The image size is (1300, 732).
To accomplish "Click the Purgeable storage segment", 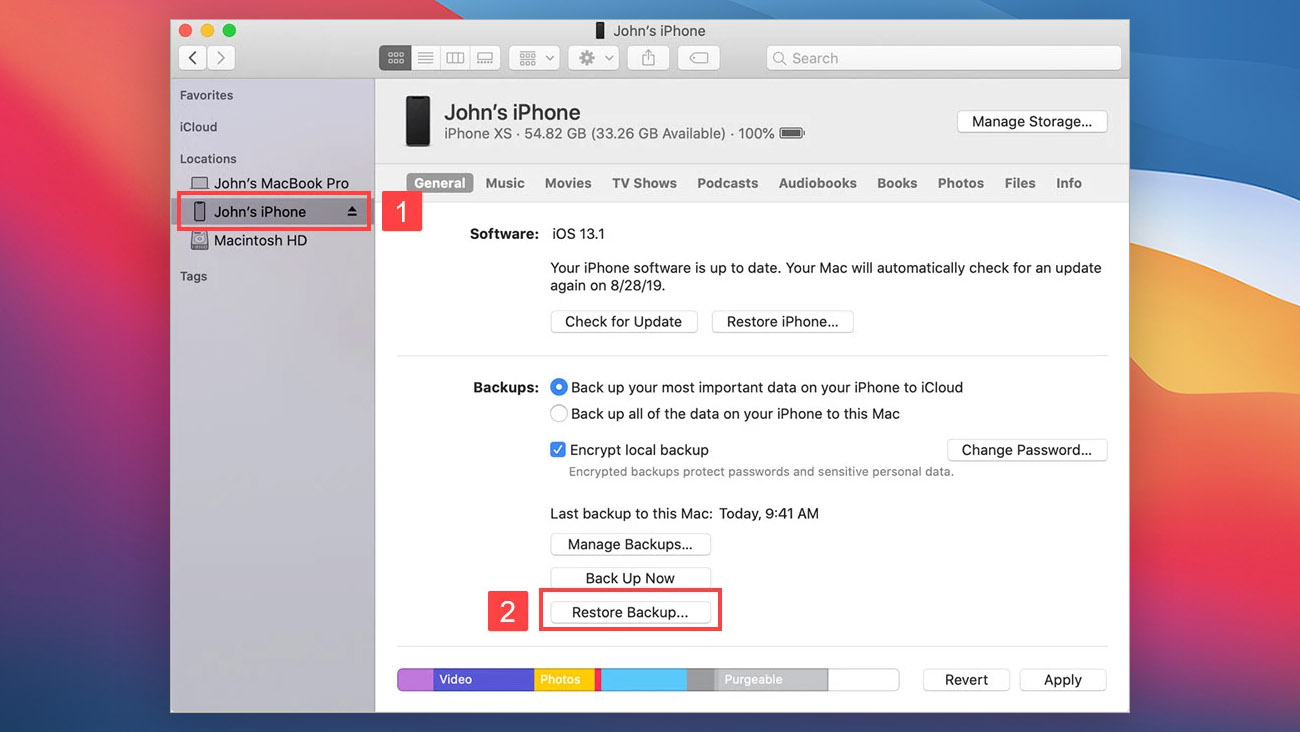I will tap(771, 679).
